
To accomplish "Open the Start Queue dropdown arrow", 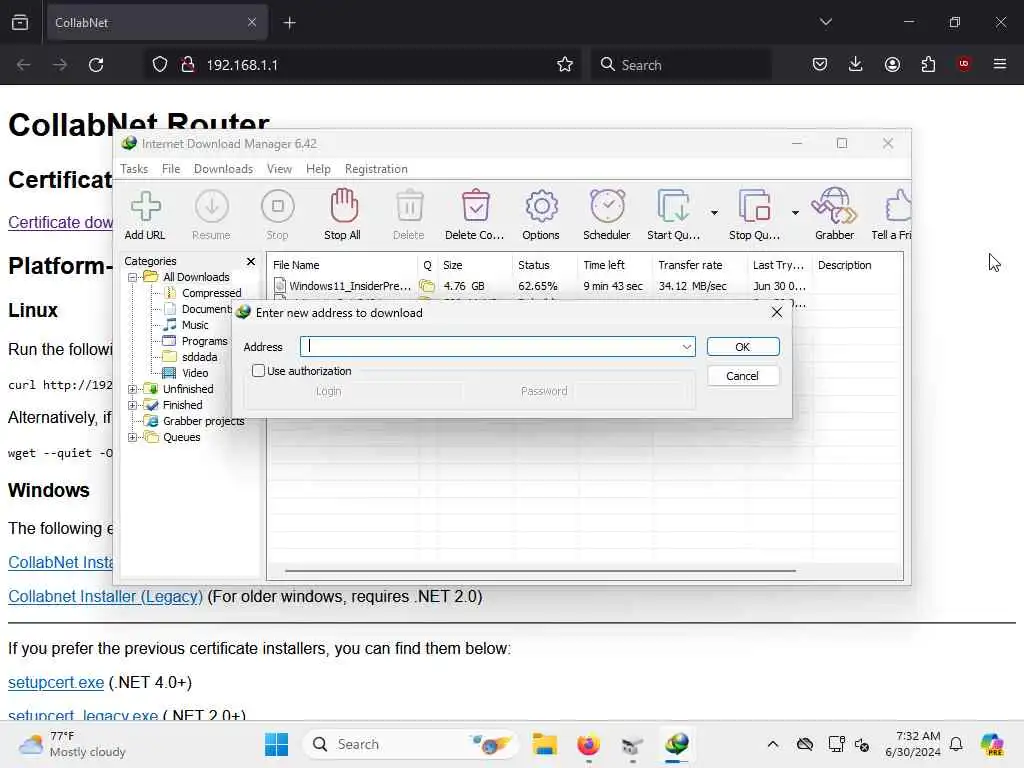I will pos(714,213).
